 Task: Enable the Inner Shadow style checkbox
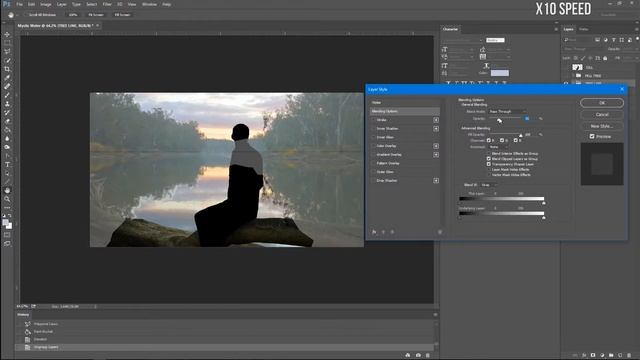(373, 129)
